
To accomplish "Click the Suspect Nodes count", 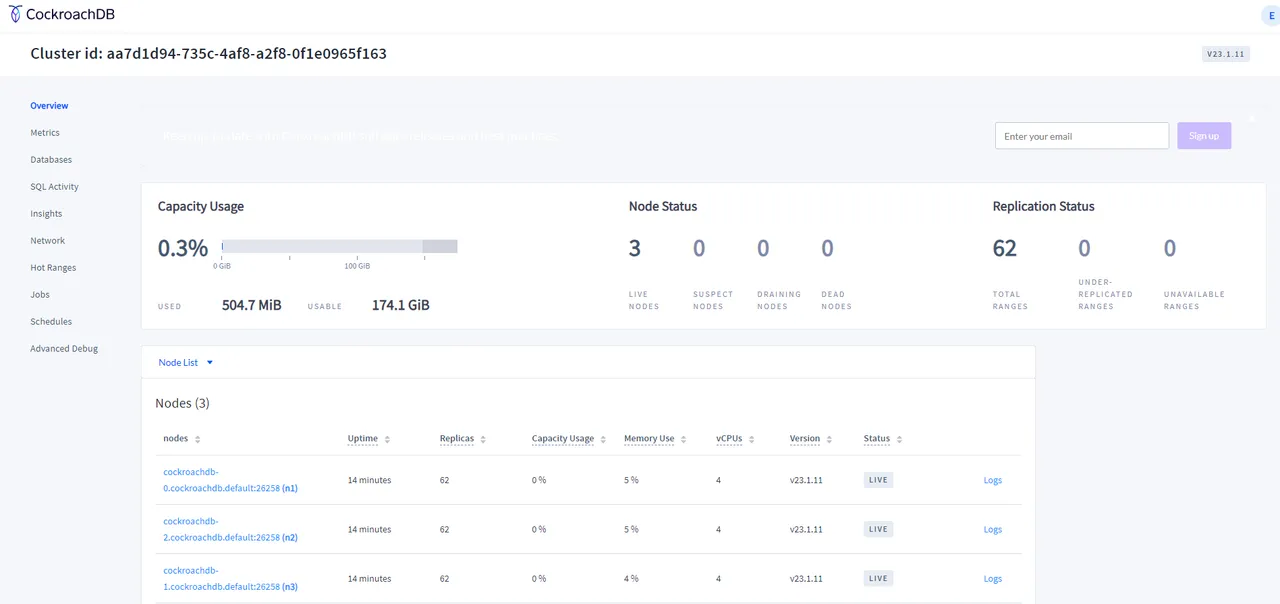I will (x=699, y=248).
